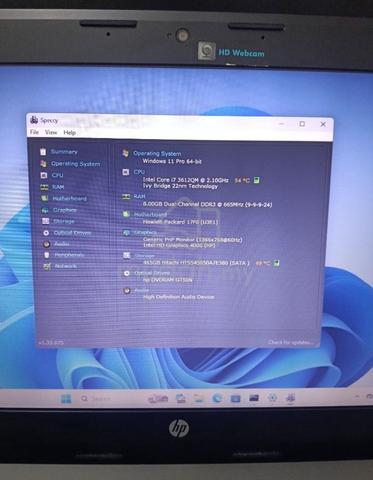Select the CPU chip icon in sidebar
The width and height of the screenshot is (373, 480).
pyautogui.click(x=44, y=175)
